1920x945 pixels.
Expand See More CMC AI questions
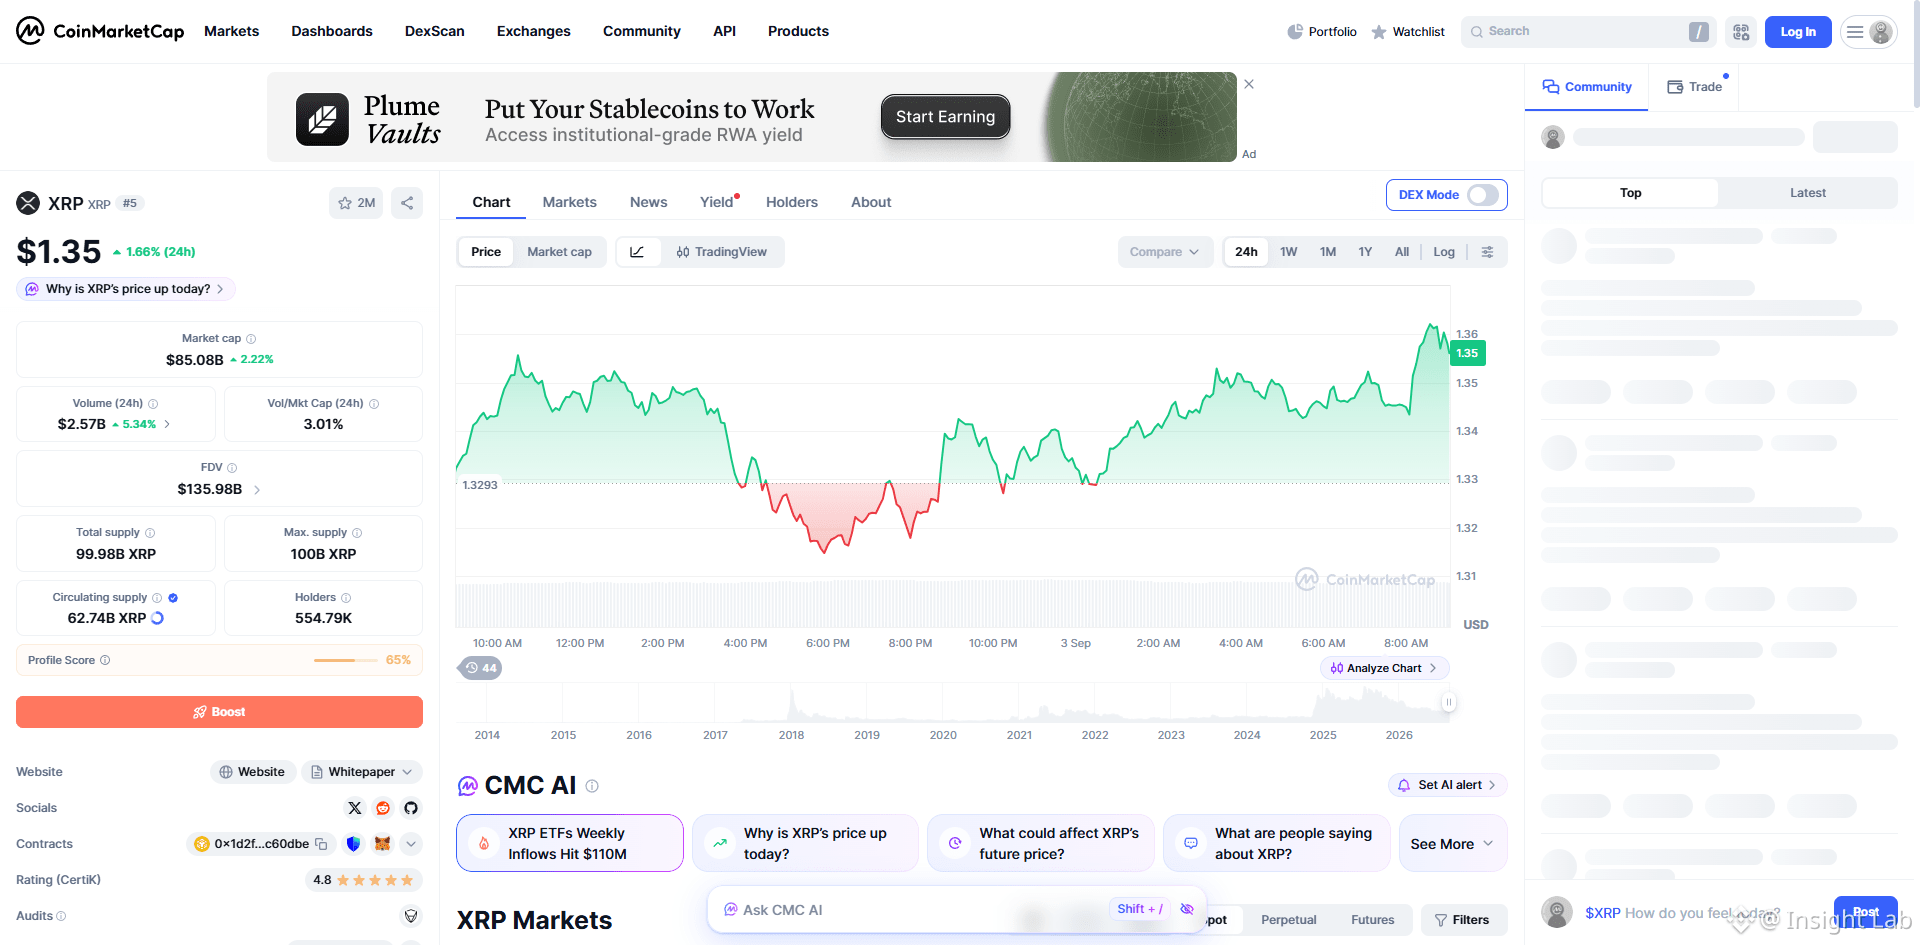(x=1453, y=844)
